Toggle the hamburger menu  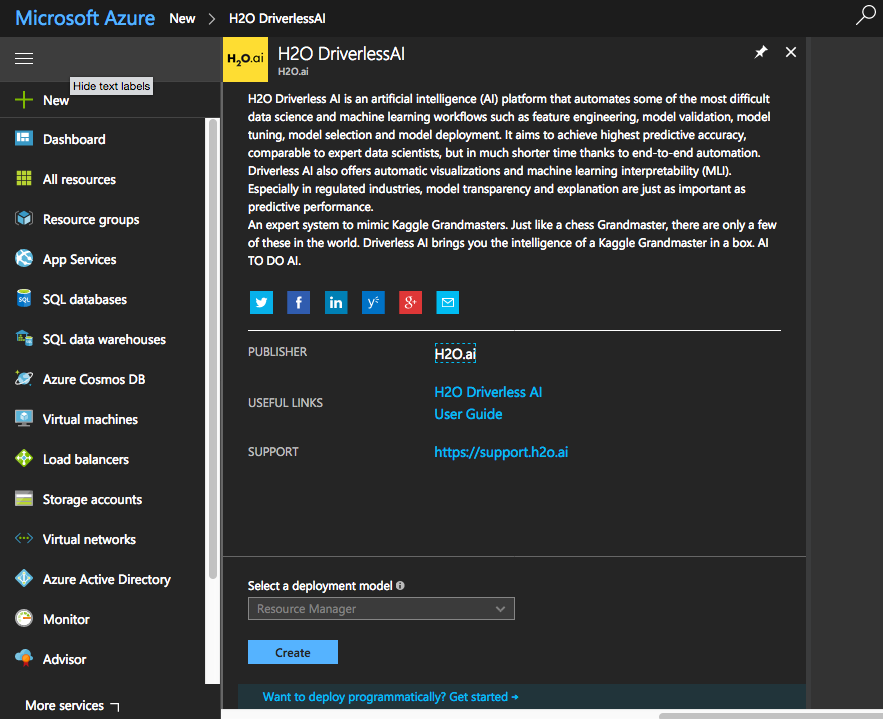tap(24, 58)
